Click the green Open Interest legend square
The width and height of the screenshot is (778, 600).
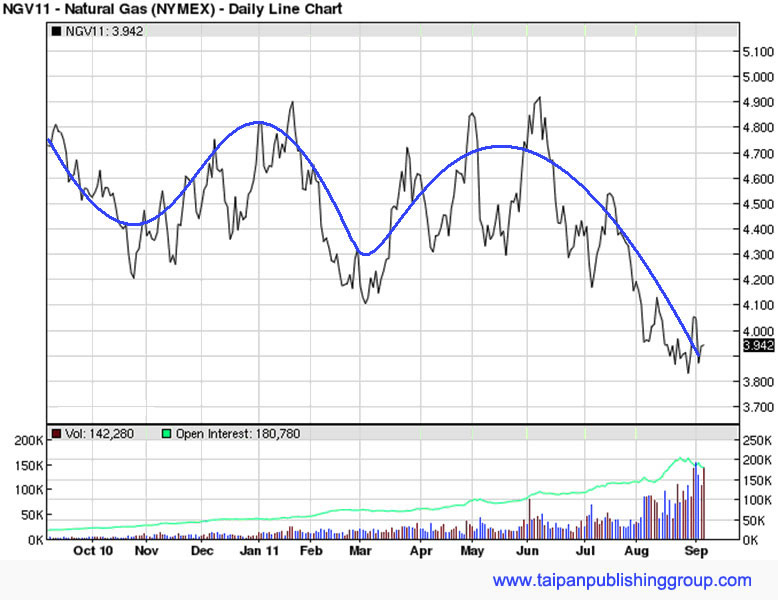[167, 434]
